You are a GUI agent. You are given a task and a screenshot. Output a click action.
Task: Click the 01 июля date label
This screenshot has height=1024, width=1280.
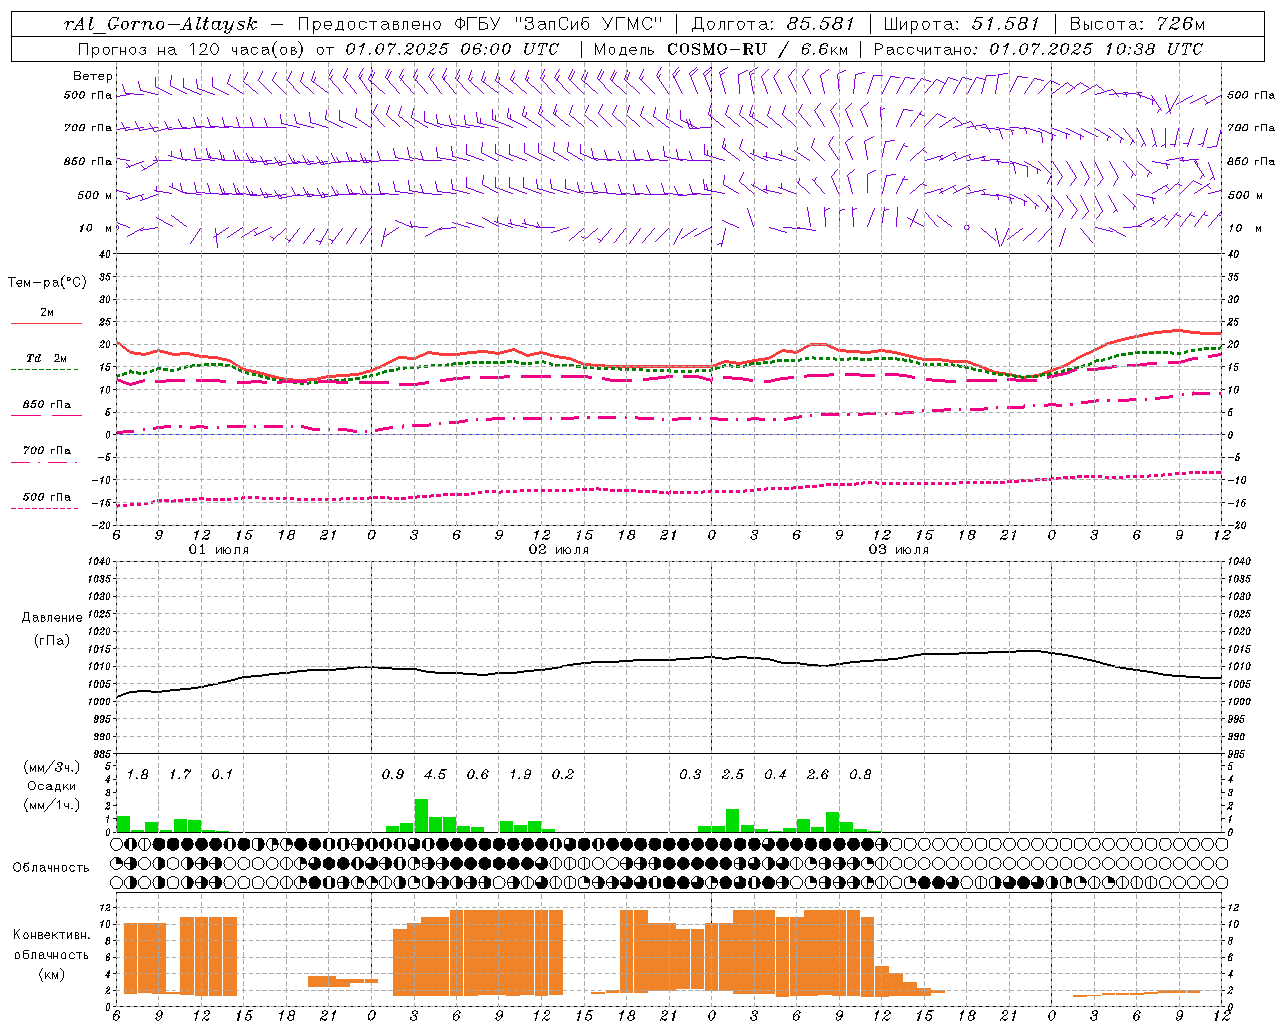[x=219, y=550]
